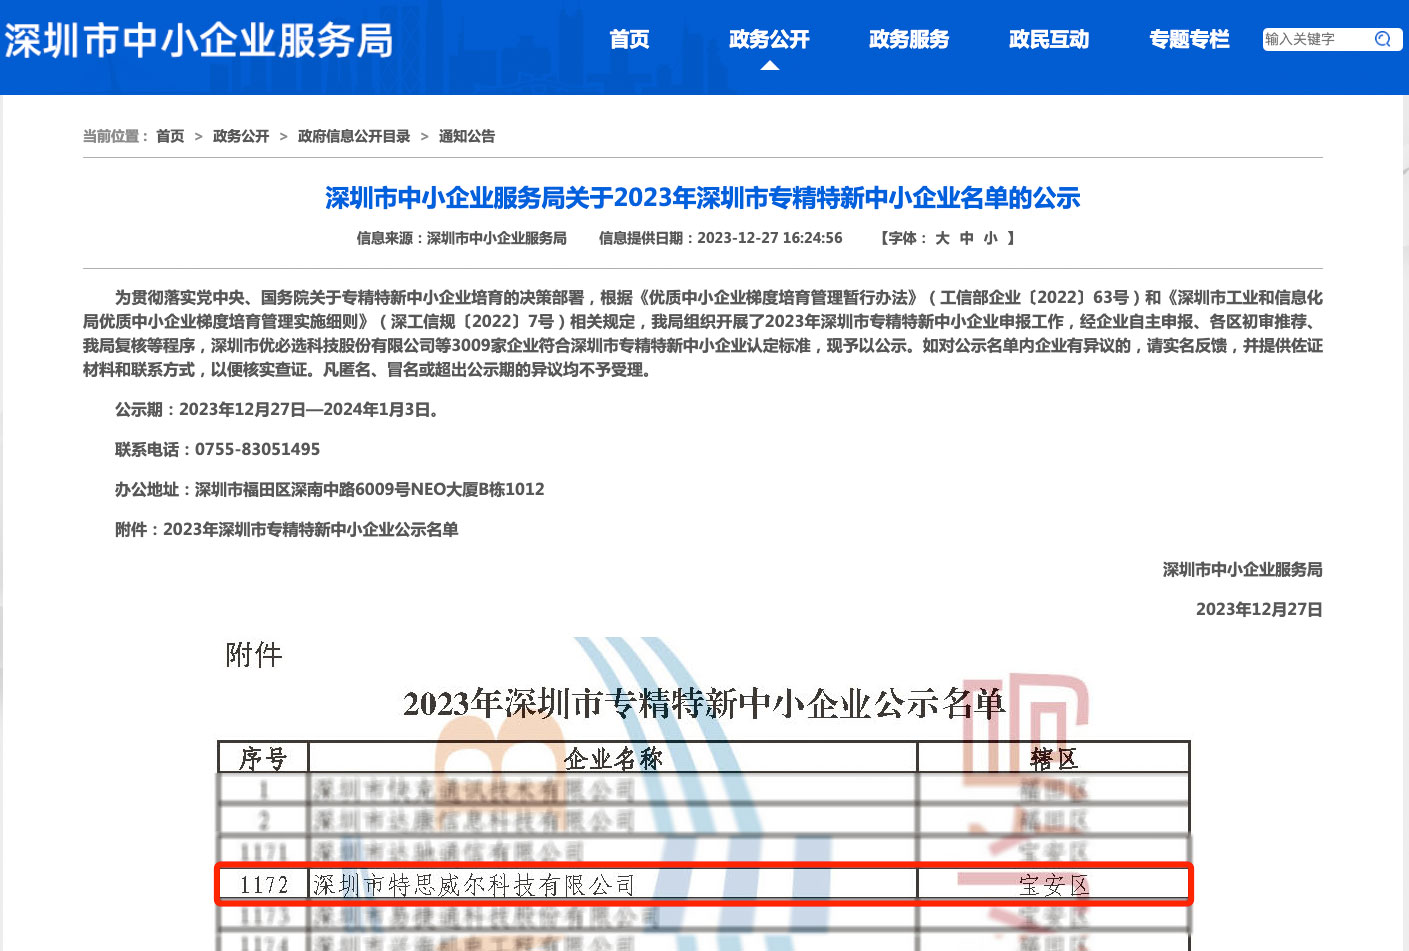Click the 公示期 date range line
Viewport: 1409px width, 951px height.
[279, 409]
